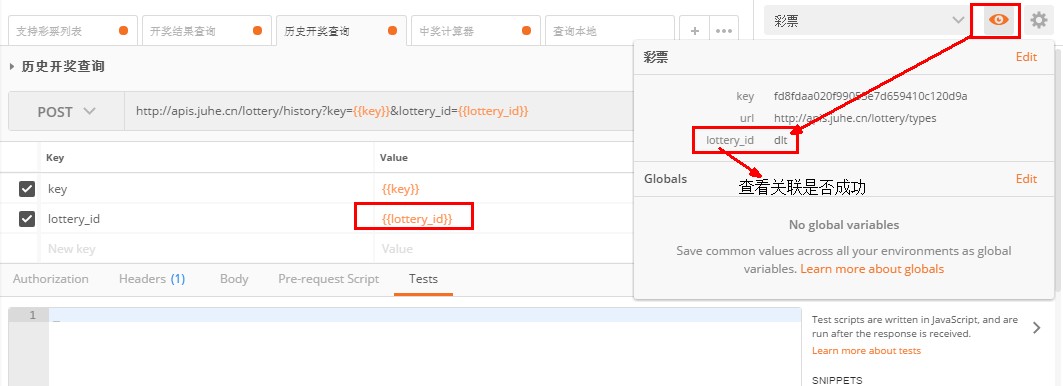Add a new request tab with plus
Image resolution: width=1063 pixels, height=386 pixels.
(x=694, y=31)
